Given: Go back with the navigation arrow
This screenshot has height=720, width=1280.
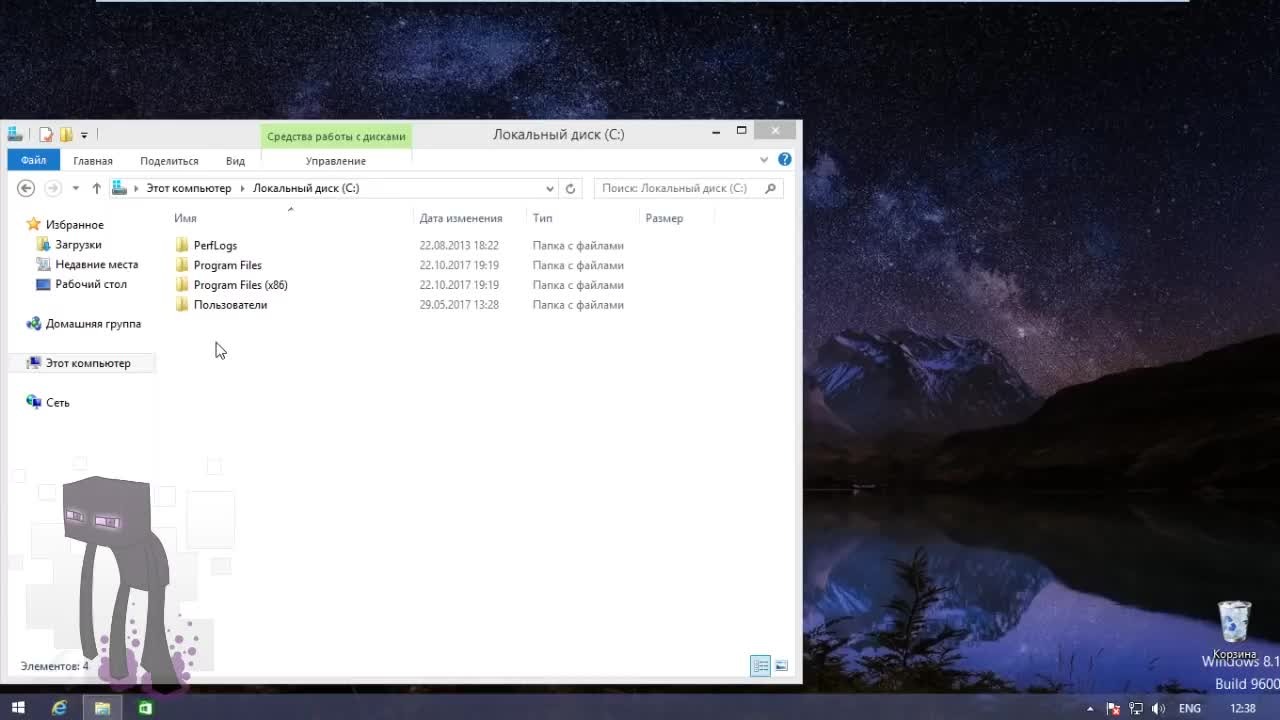Looking at the screenshot, I should [26, 188].
